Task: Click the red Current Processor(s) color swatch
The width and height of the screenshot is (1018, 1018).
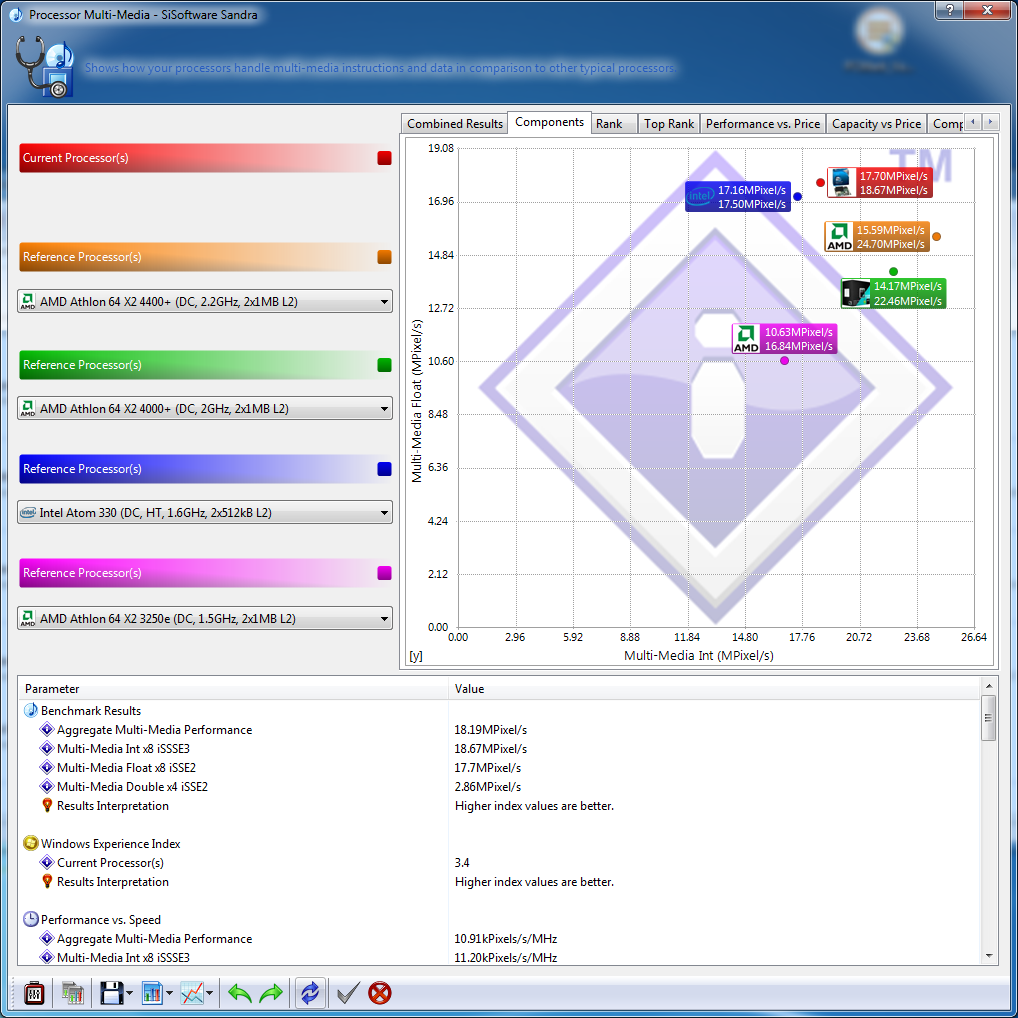Action: click(384, 158)
